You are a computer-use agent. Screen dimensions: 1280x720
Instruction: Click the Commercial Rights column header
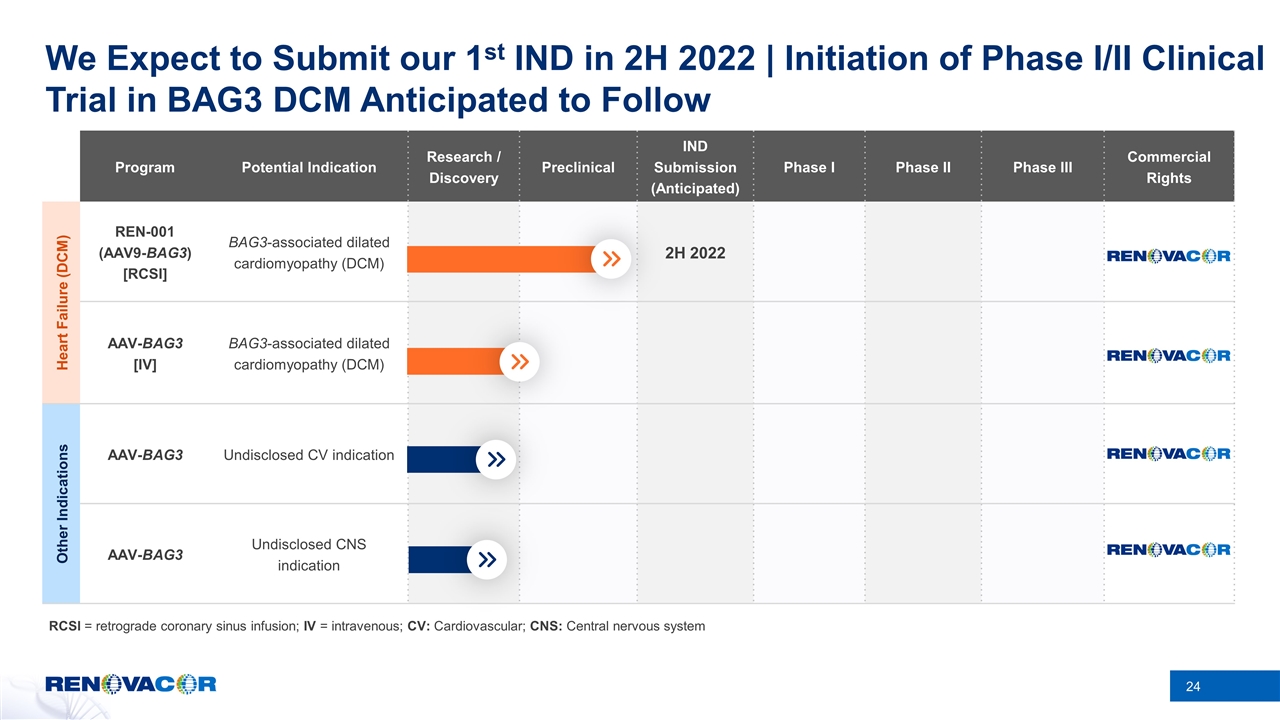click(1168, 167)
